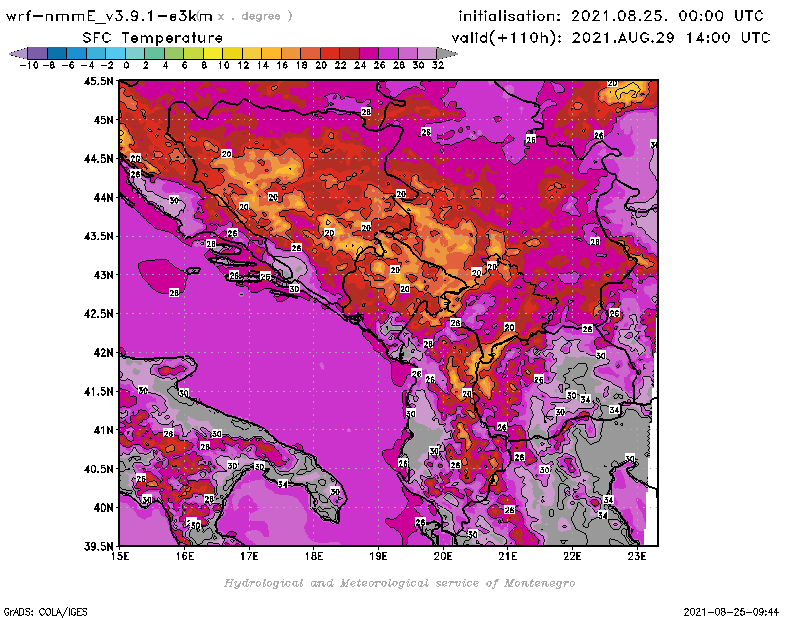800x618 pixels.
Task: Click the 42N latitude label
Action: pyautogui.click(x=103, y=353)
